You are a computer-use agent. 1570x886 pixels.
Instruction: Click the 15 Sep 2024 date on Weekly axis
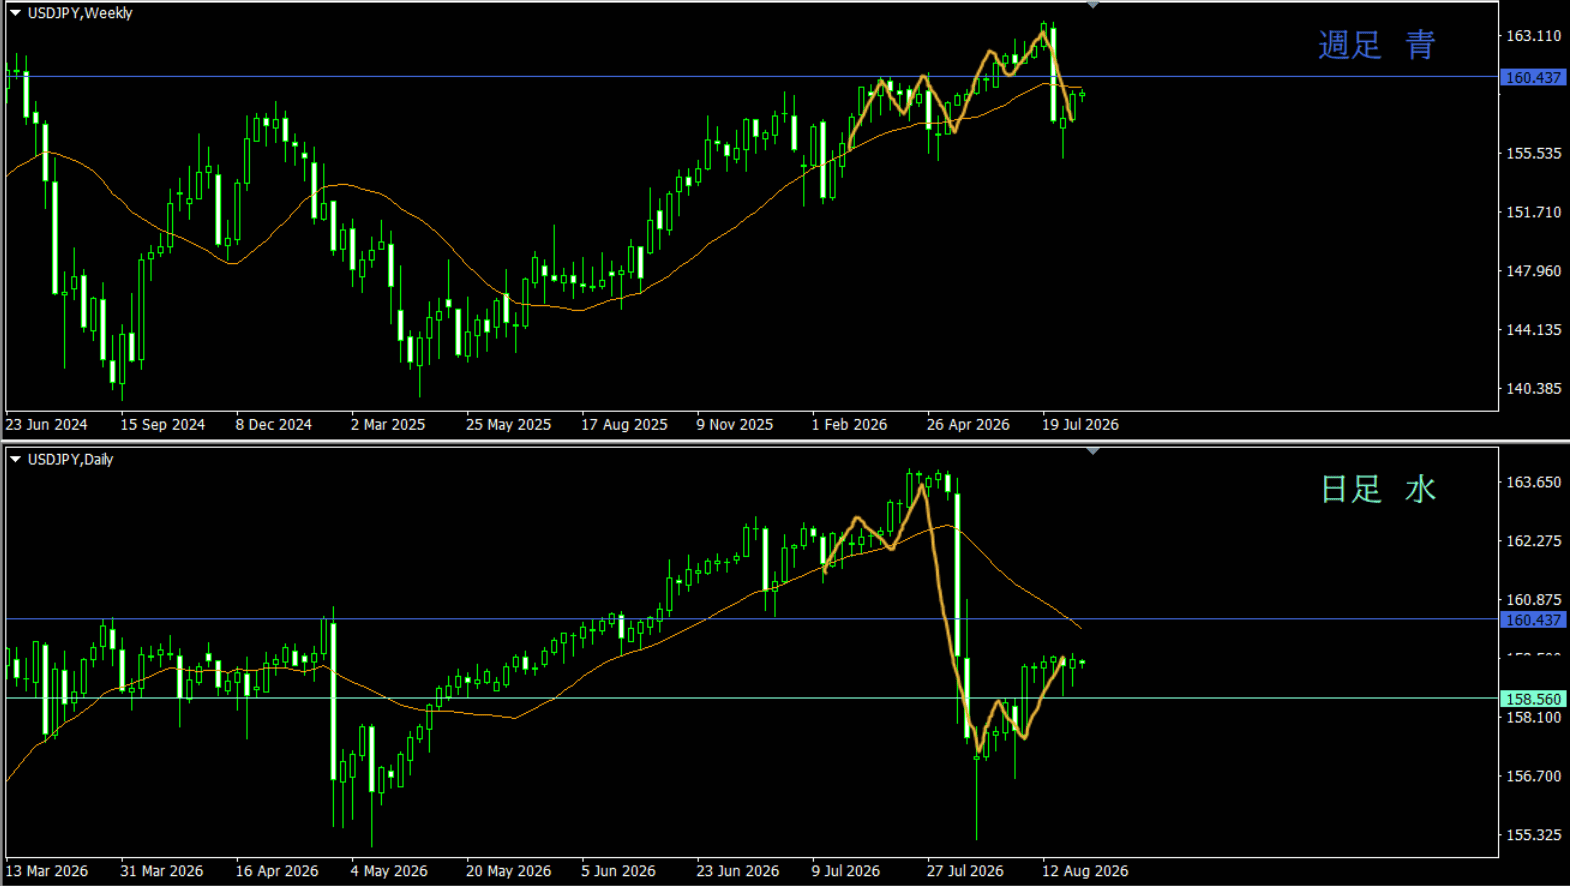[163, 424]
